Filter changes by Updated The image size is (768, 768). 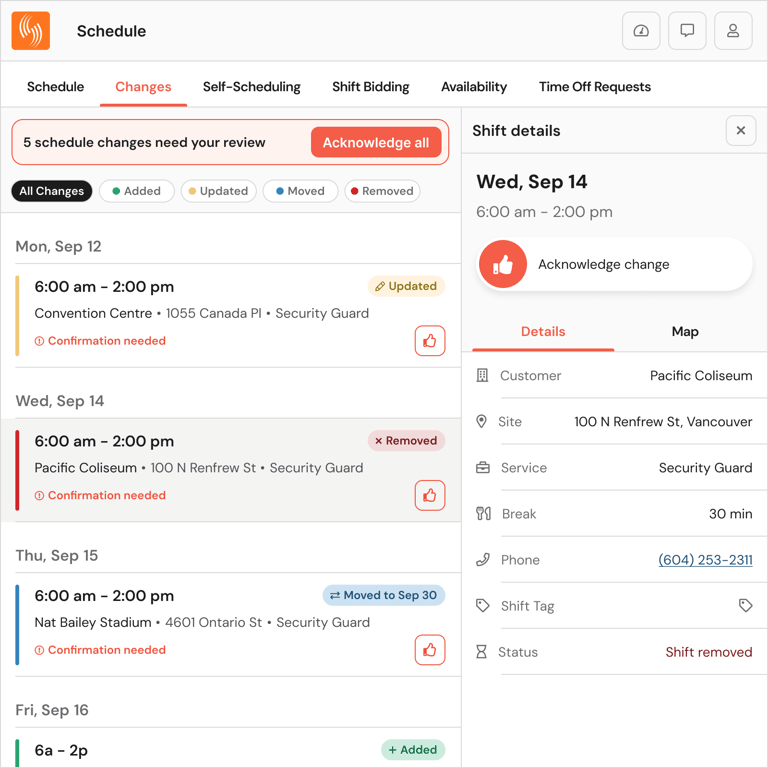coord(218,191)
